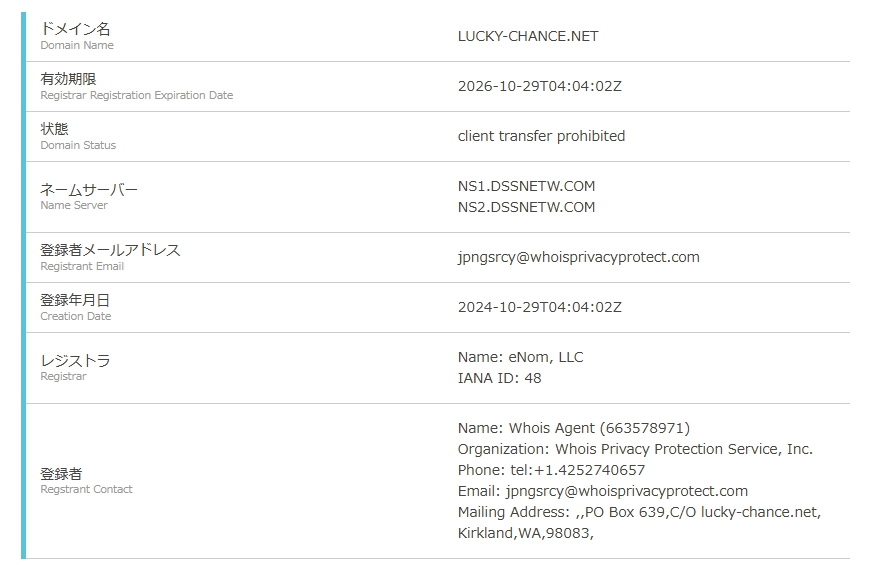Click the LUCKY-CHANCE.NET domain name value
This screenshot has height=574, width=880.
pyautogui.click(x=527, y=36)
